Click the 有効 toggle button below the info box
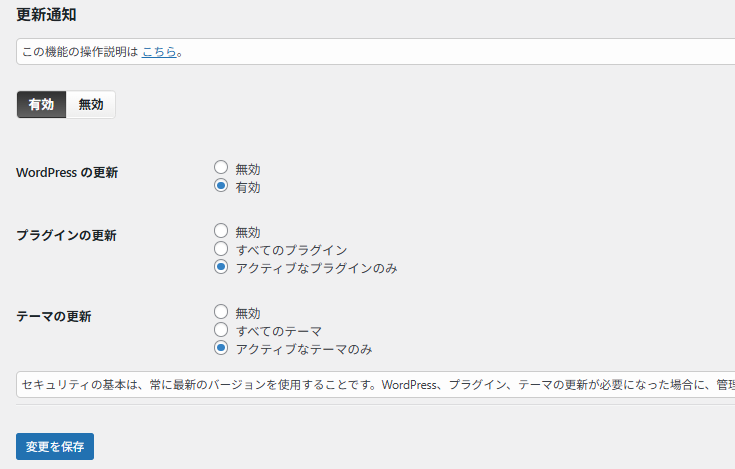 (41, 104)
